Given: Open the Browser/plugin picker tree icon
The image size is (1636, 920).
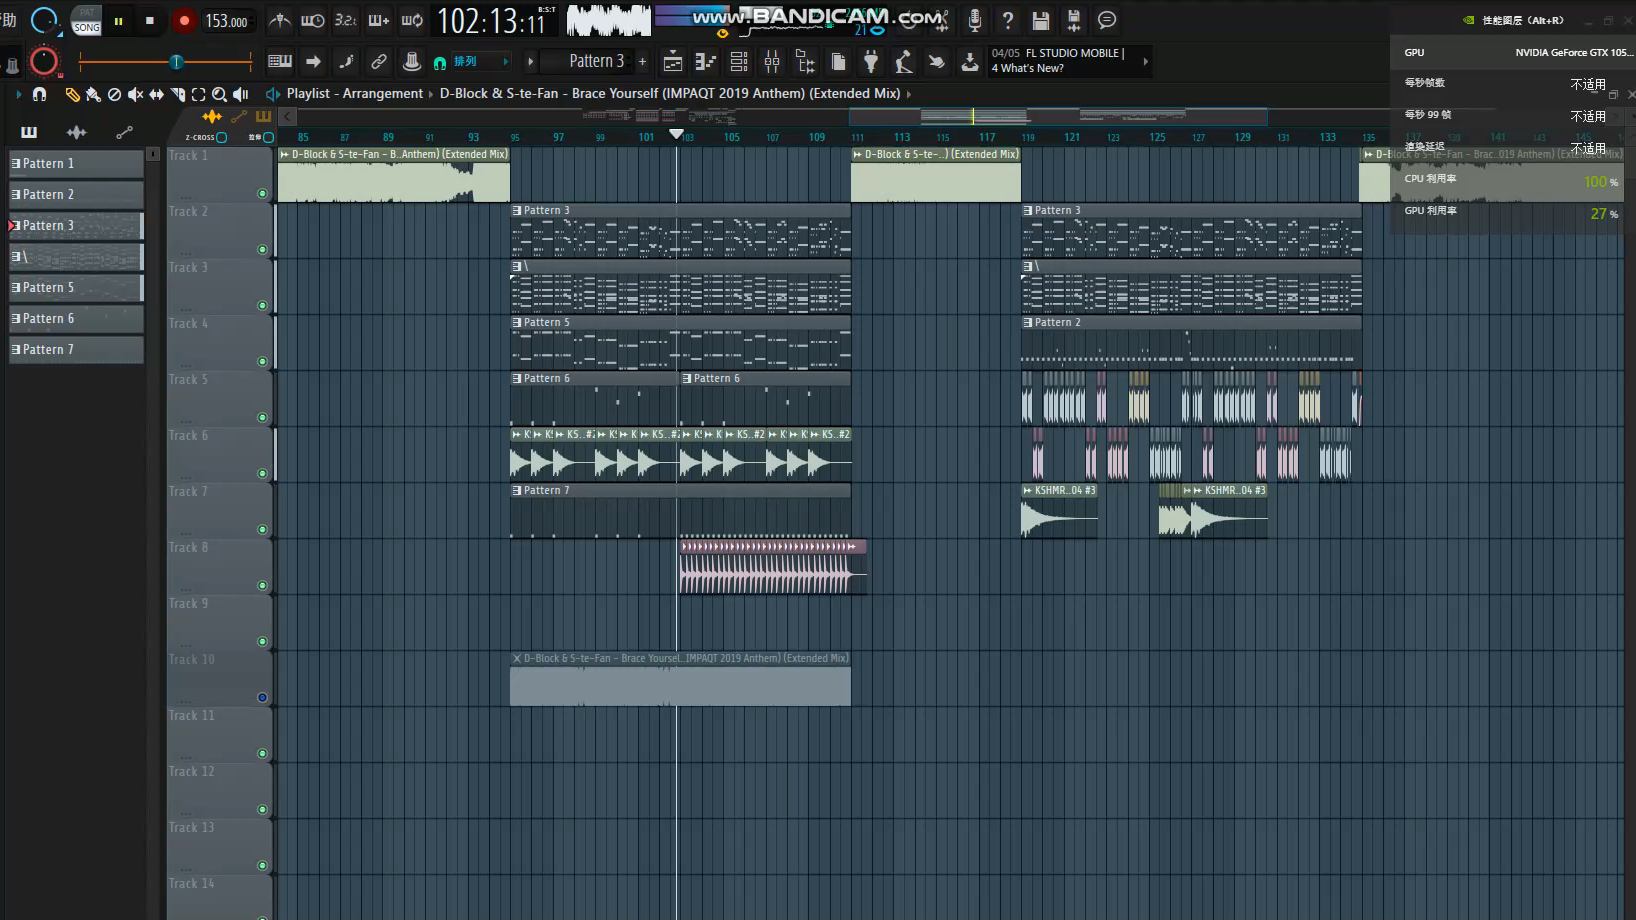Looking at the screenshot, I should click(x=805, y=62).
